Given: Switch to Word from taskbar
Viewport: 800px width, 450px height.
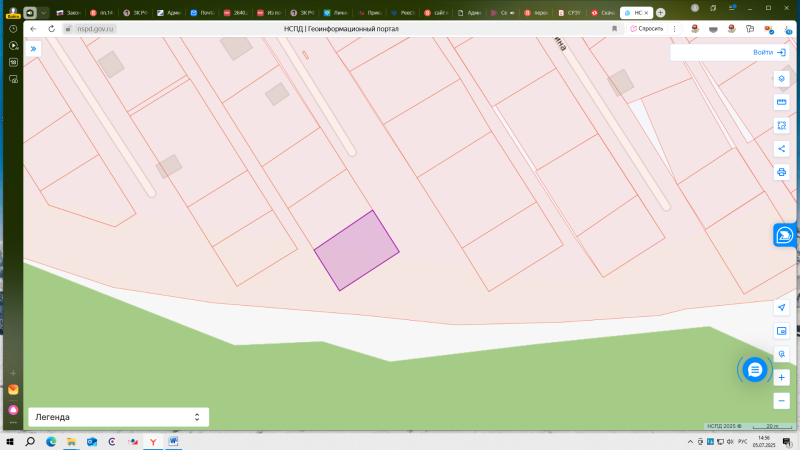Looking at the screenshot, I should click(x=173, y=441).
